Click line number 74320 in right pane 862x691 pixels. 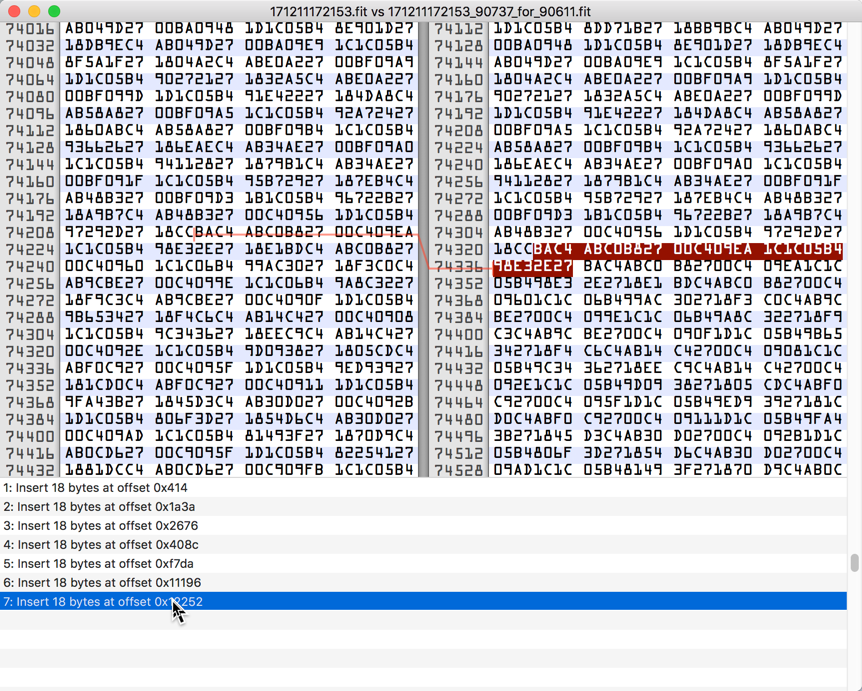click(x=458, y=250)
